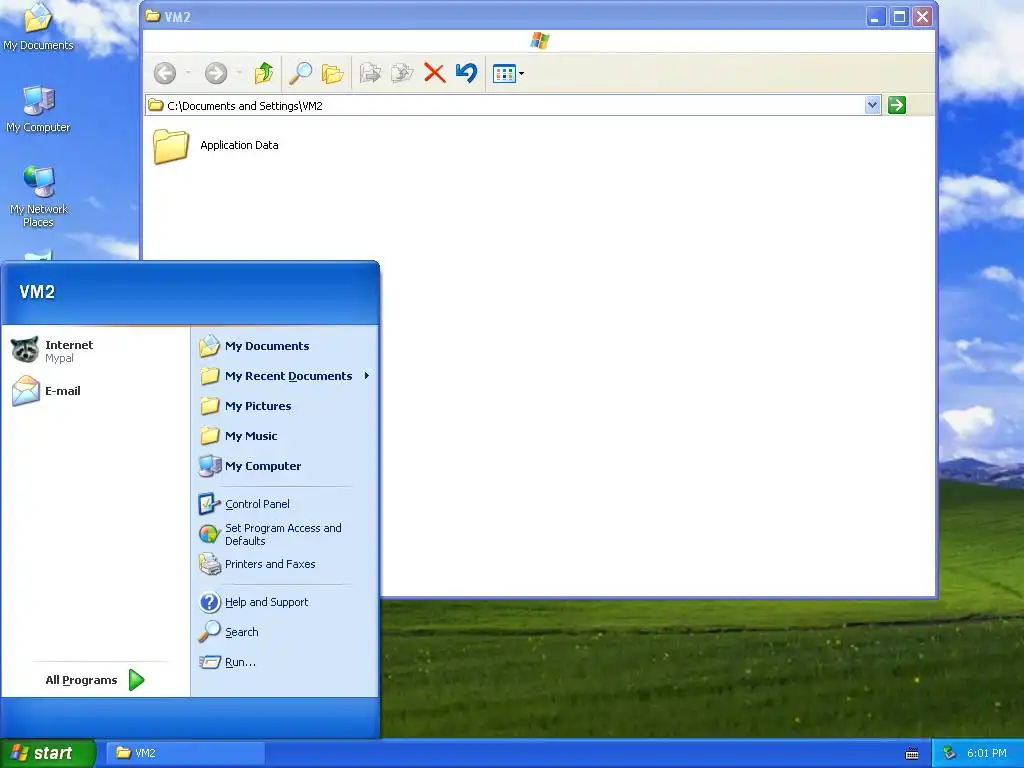Click the keyboard icon in taskbar
This screenshot has height=768, width=1024.
[x=912, y=754]
